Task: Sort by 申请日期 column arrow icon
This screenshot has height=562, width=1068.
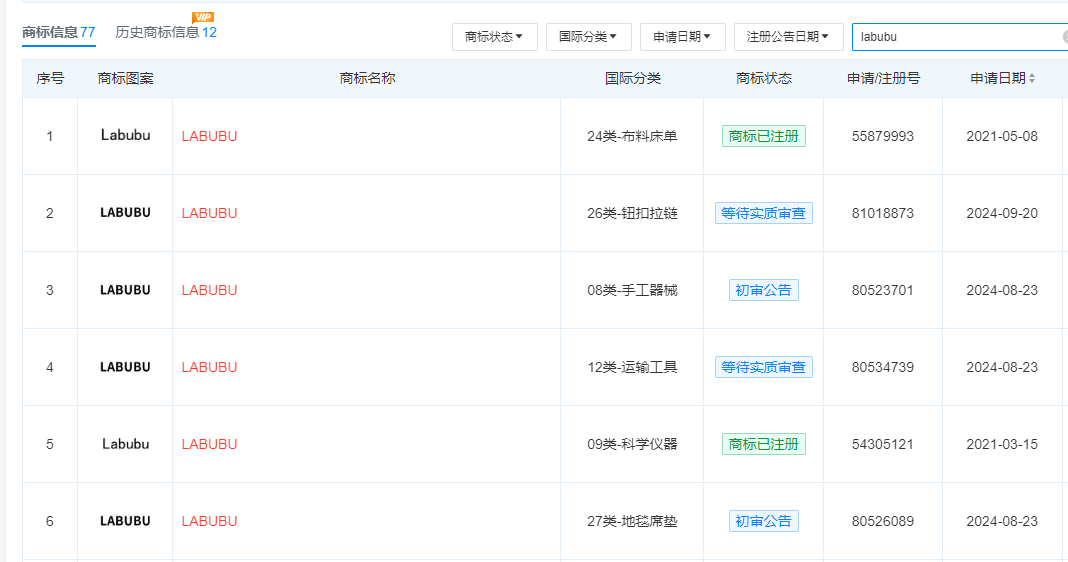Action: 1032,78
